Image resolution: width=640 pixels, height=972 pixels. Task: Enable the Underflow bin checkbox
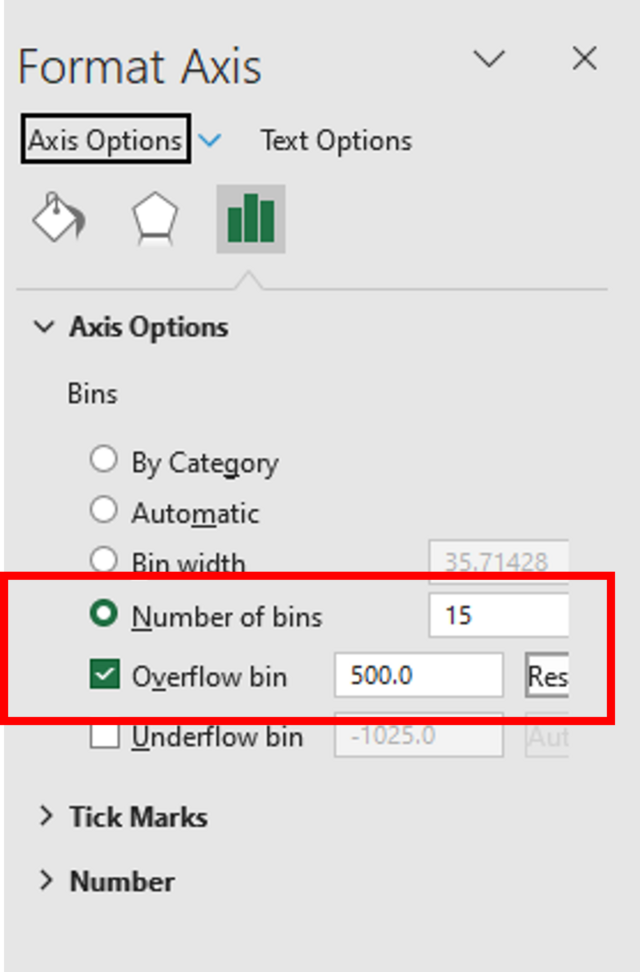pos(104,737)
